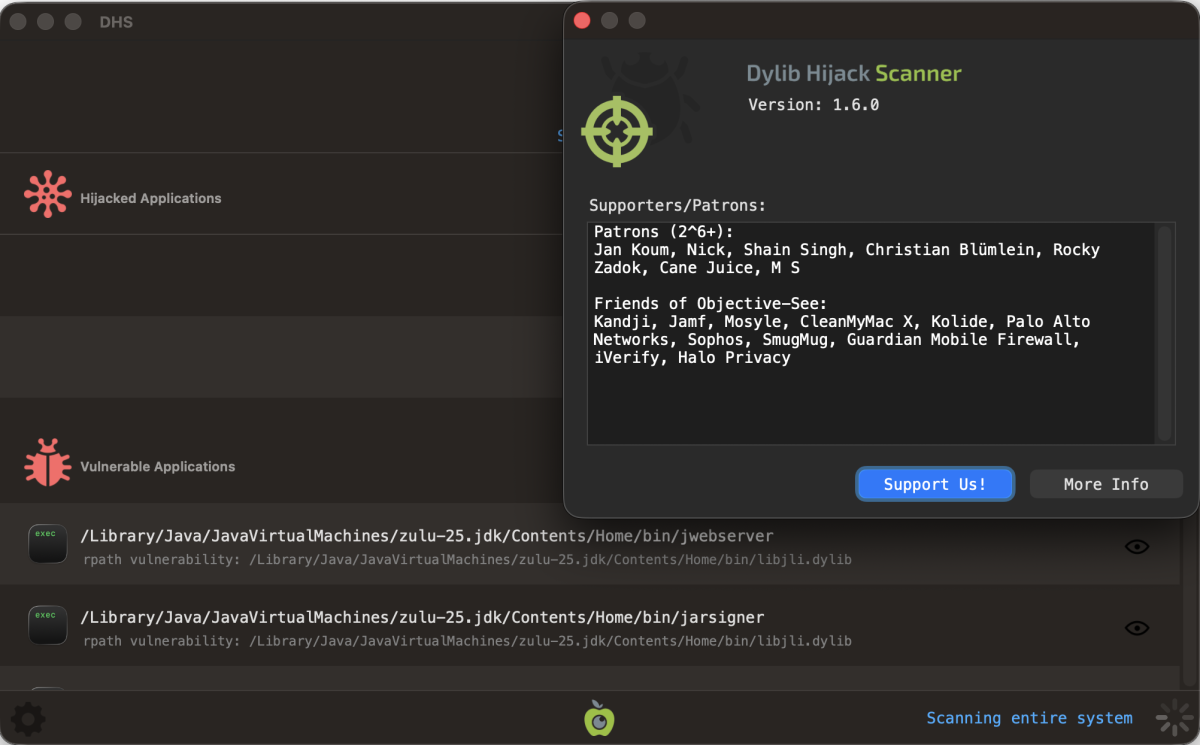
Task: Click the supporters list scrollbar
Action: click(x=1164, y=333)
